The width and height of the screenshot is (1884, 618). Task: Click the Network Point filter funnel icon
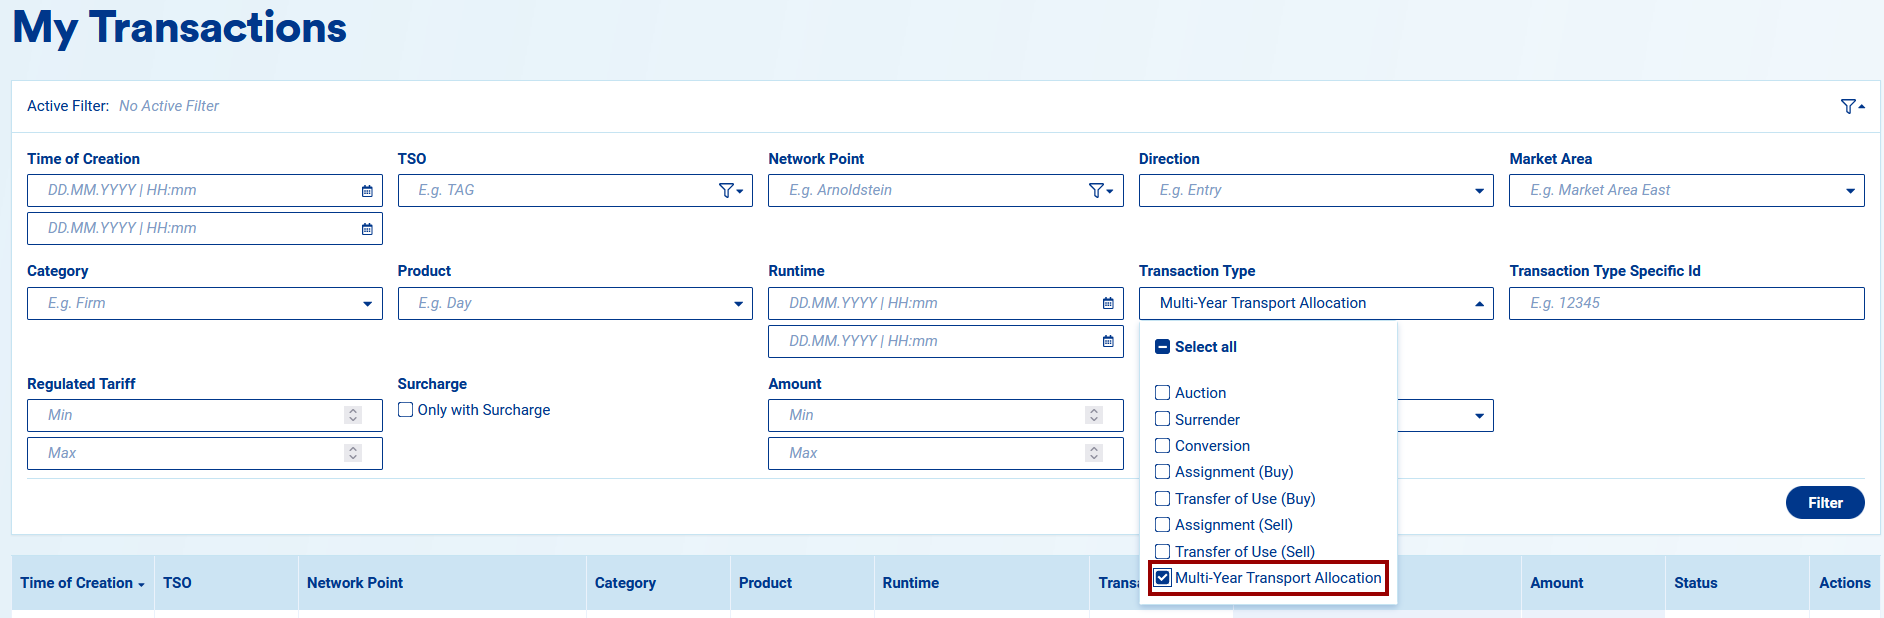pos(1101,191)
